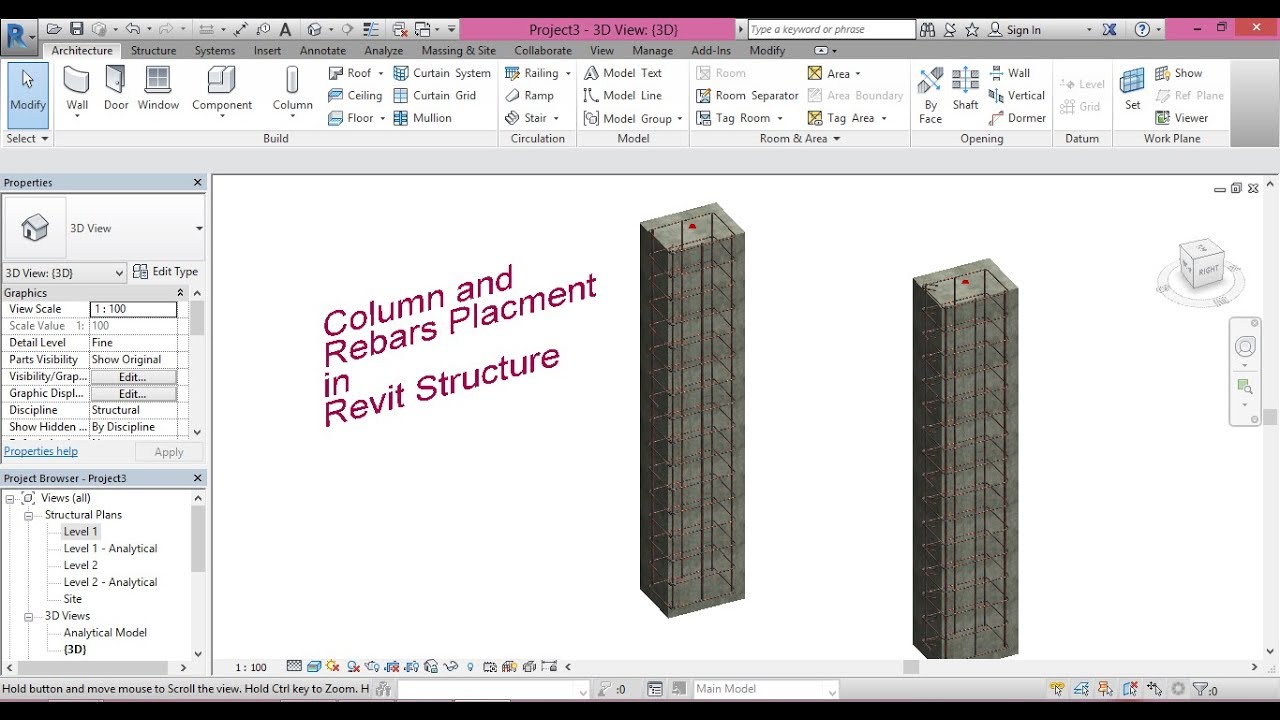Close the Properties palette
Screen dimensions: 1280x720
tap(197, 183)
